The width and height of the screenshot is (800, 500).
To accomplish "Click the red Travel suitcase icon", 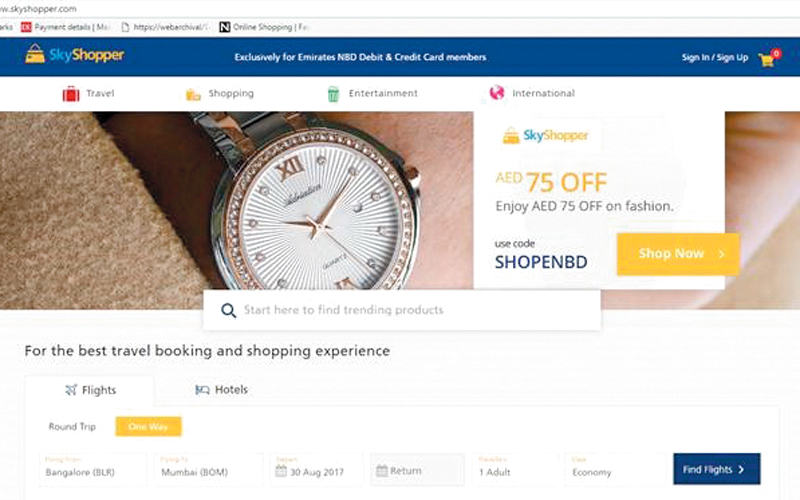I will [x=71, y=94].
